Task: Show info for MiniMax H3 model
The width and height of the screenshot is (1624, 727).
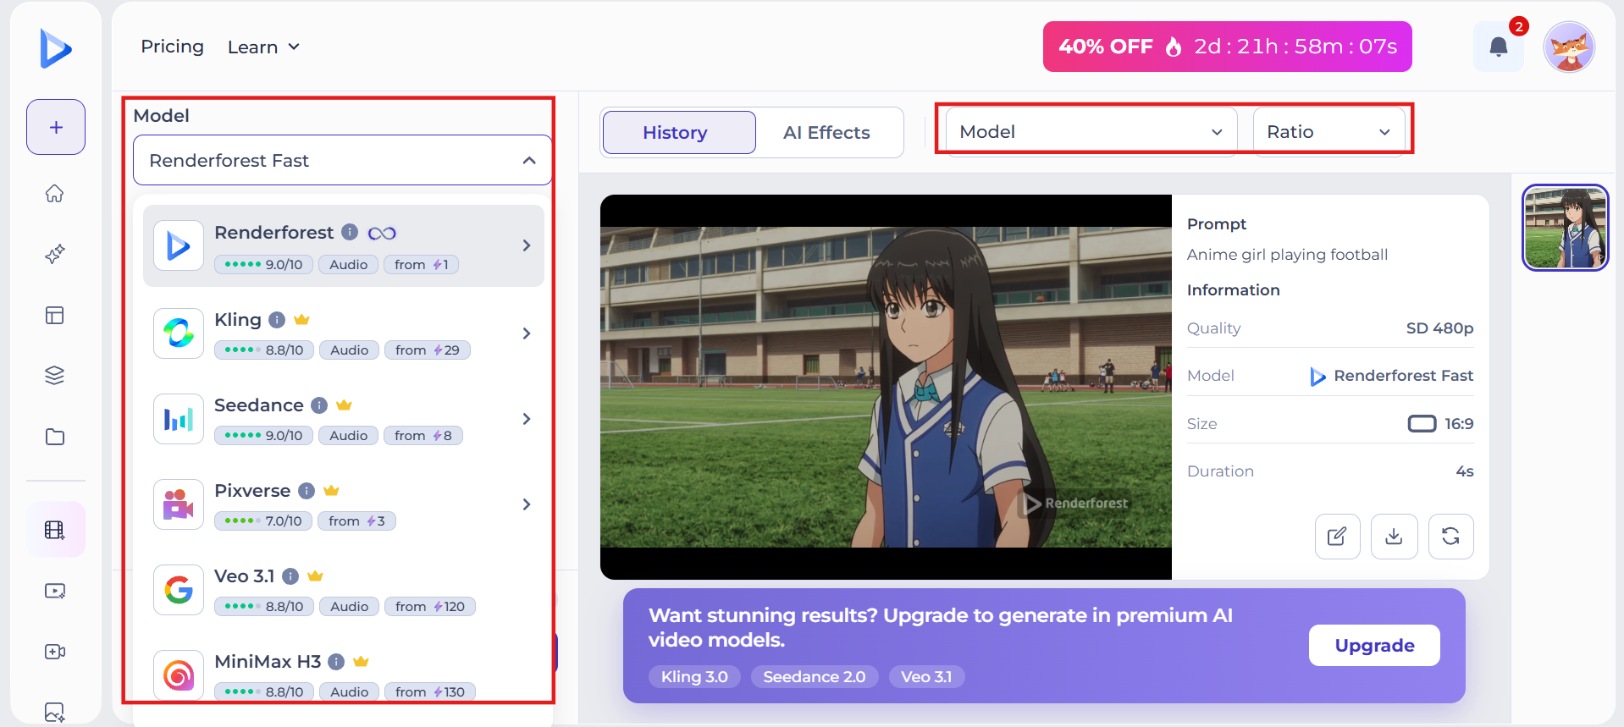Action: pyautogui.click(x=336, y=662)
